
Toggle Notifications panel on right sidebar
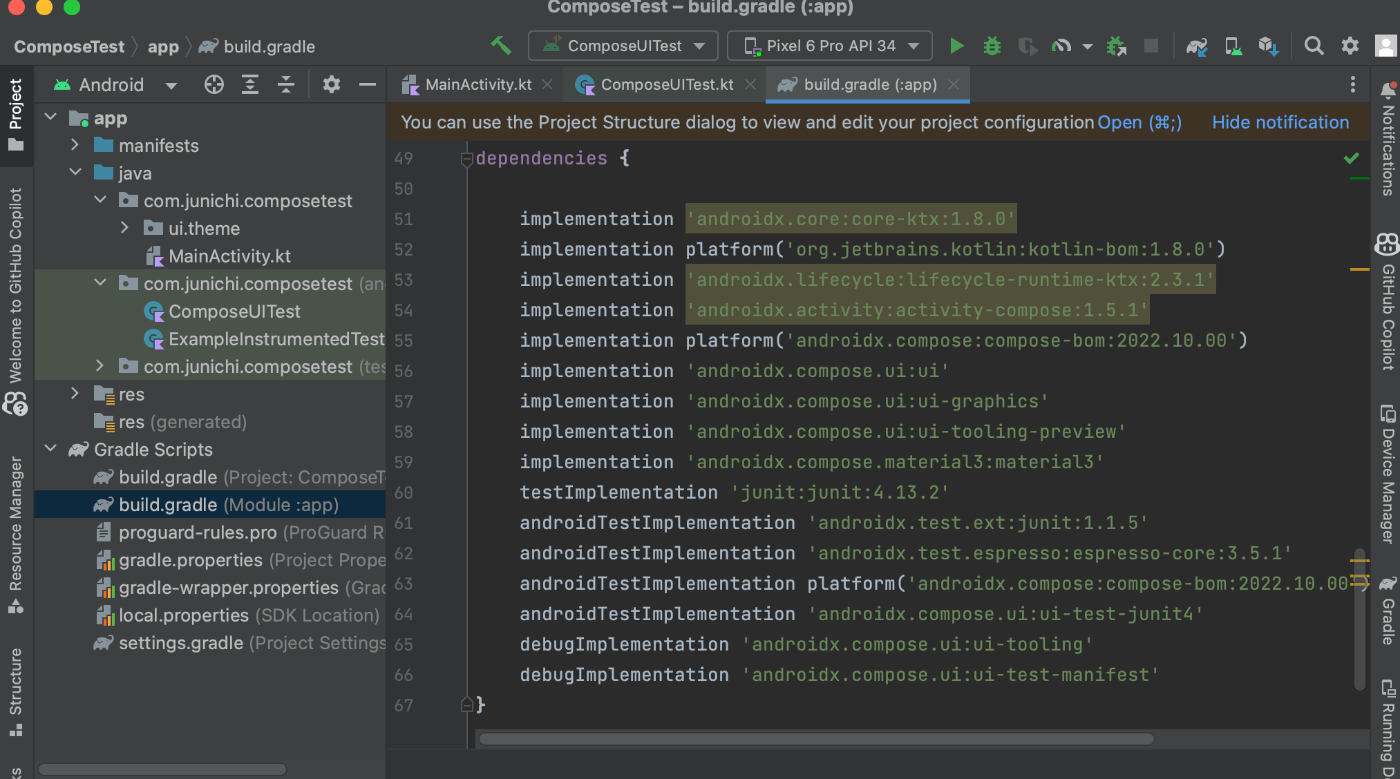click(x=1387, y=138)
